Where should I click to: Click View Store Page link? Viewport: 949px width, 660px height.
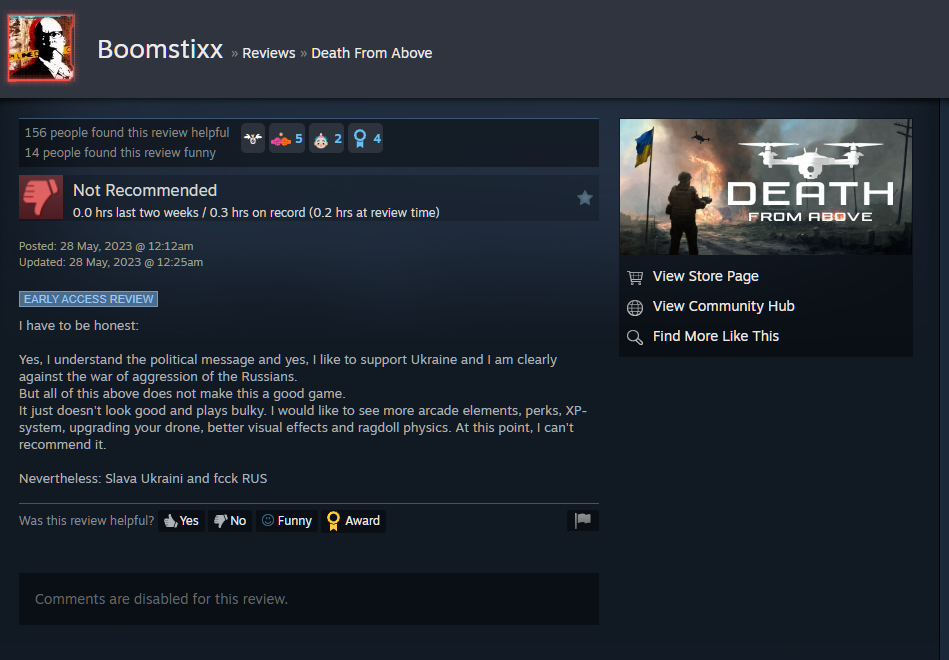coord(706,276)
